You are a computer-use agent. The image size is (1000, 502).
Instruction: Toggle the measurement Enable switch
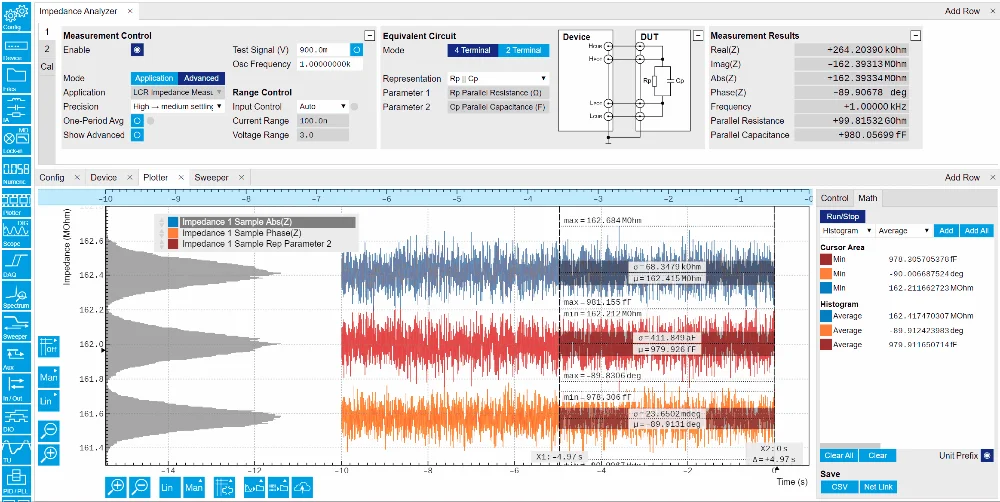coord(137,50)
